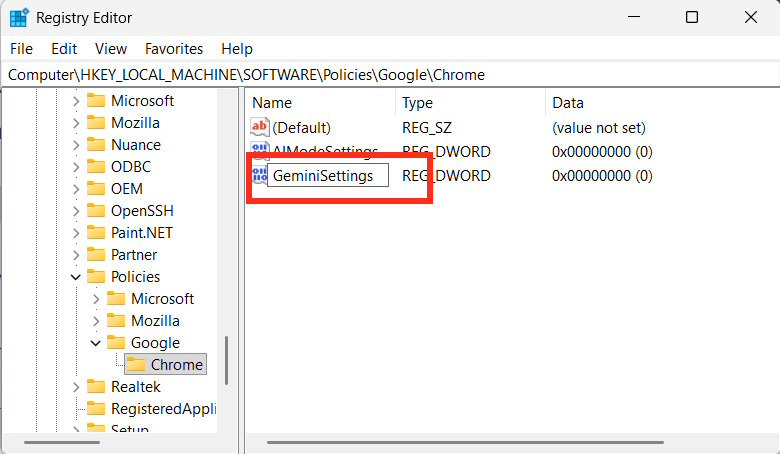Click the tree pane horizontal scrollbar
Image resolution: width=780 pixels, height=454 pixels.
[x=62, y=442]
